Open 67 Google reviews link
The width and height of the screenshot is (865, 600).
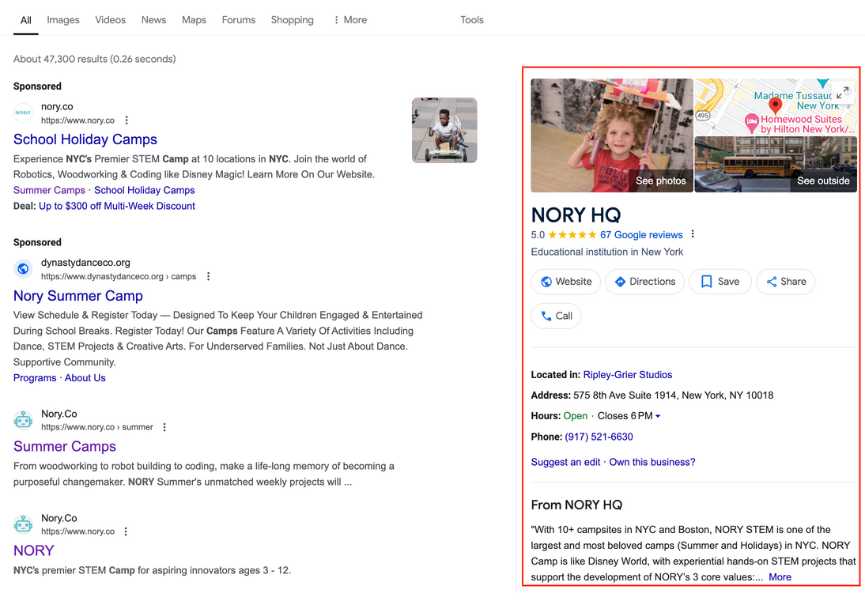(642, 235)
